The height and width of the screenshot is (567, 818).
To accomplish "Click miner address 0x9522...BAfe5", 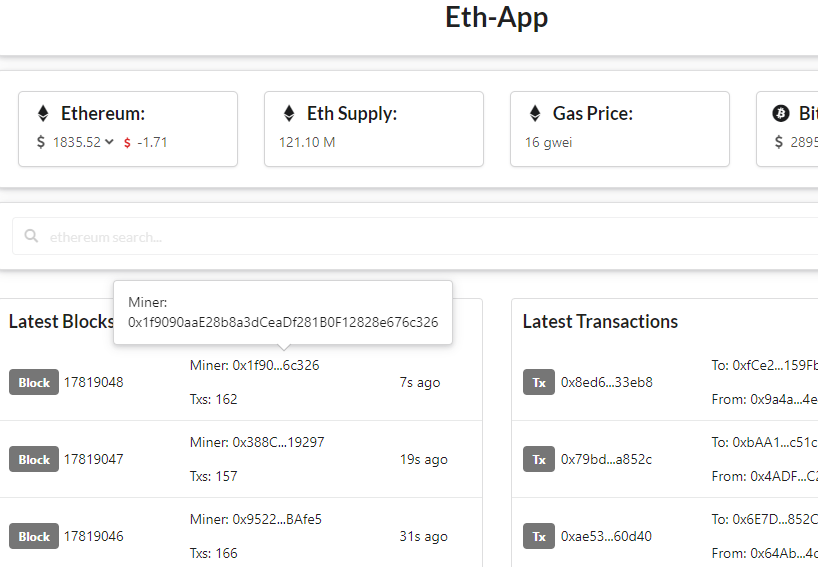I will click(277, 520).
